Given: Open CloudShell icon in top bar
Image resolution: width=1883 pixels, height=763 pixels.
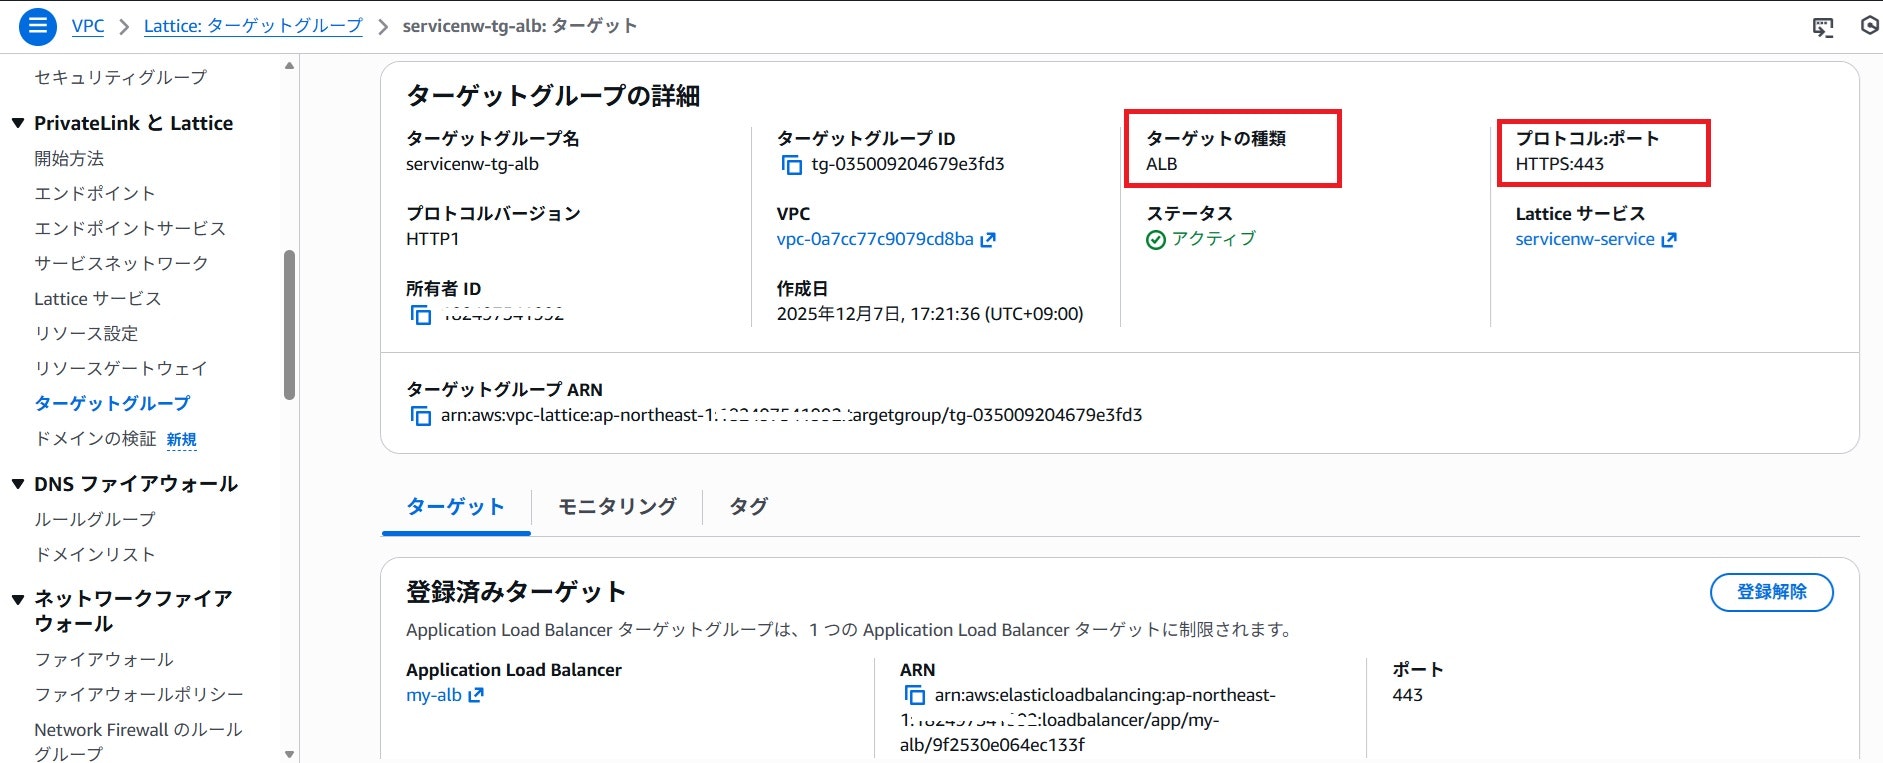Looking at the screenshot, I should [1823, 27].
